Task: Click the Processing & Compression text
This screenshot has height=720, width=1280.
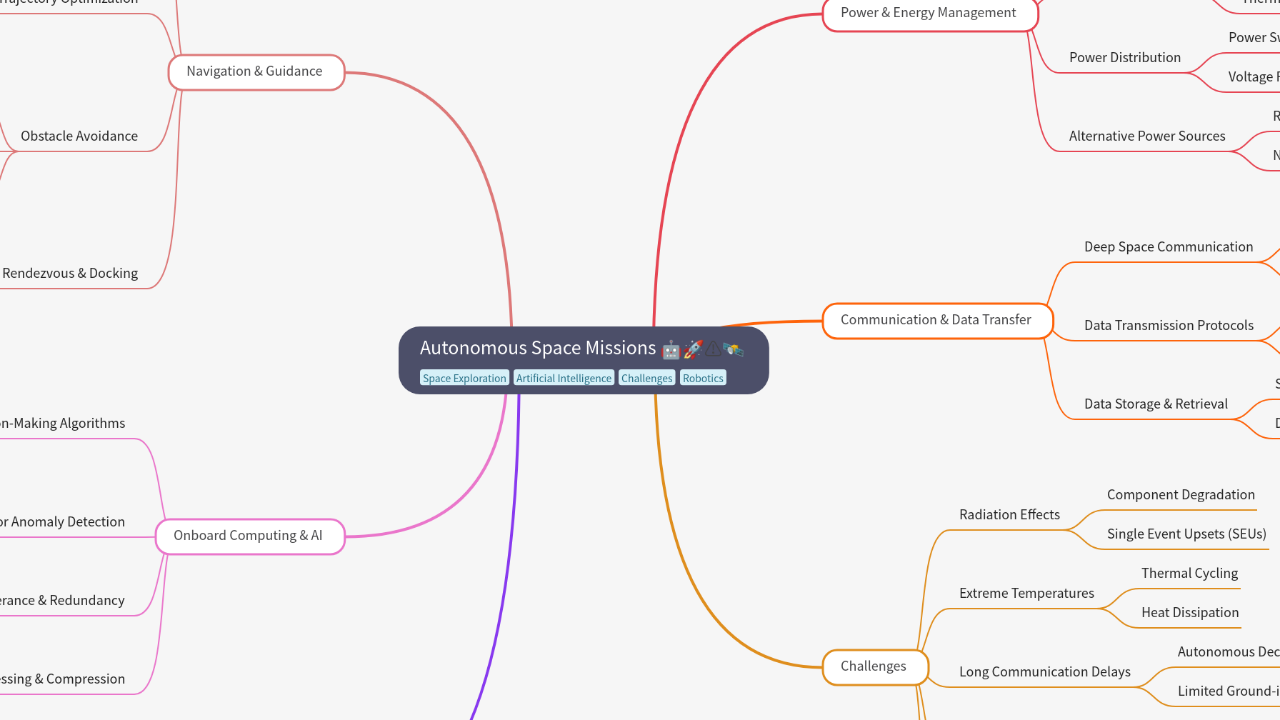Action: point(62,679)
